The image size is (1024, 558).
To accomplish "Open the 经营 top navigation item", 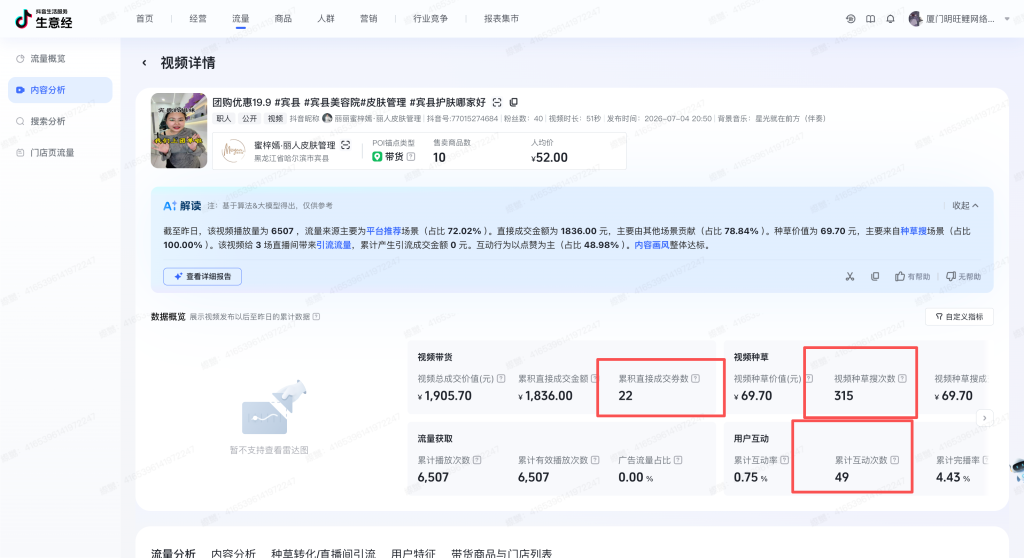I will [198, 19].
